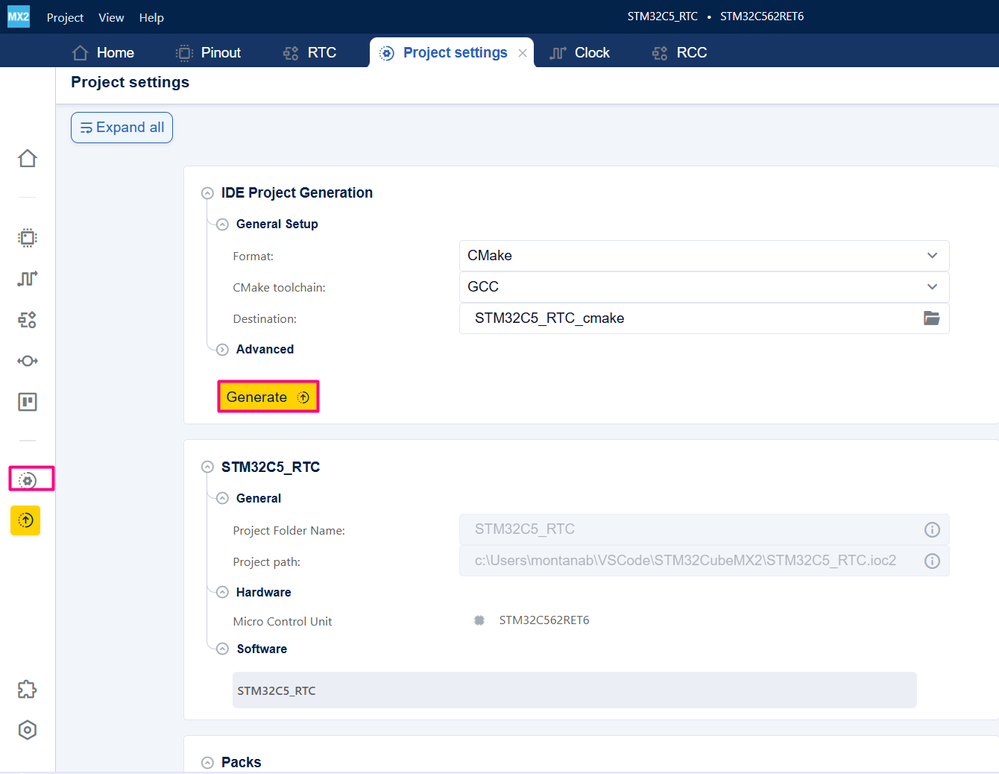Show info for Project Folder Name
The width and height of the screenshot is (999, 774).
pyautogui.click(x=931, y=529)
